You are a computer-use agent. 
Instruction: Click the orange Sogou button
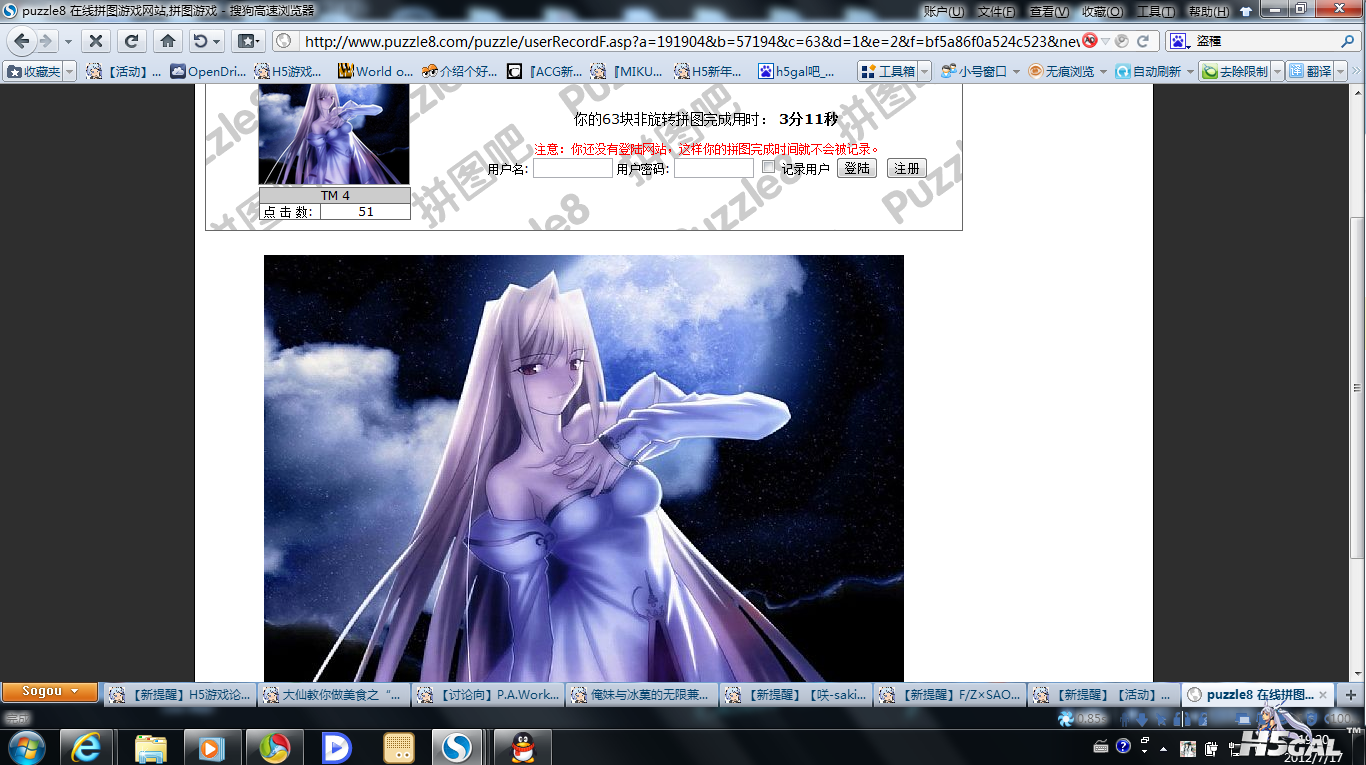50,692
